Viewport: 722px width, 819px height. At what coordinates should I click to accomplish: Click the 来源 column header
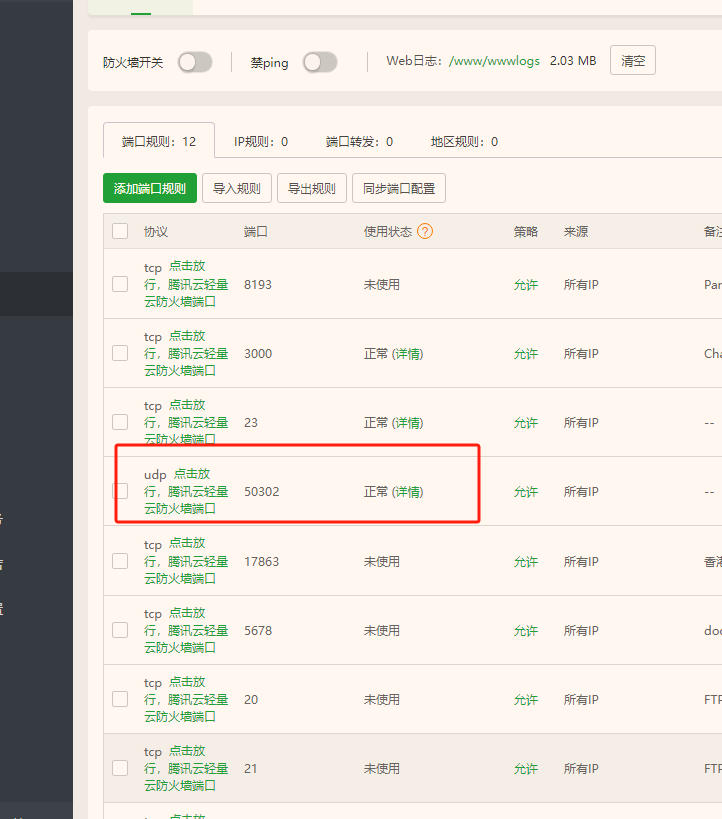pyautogui.click(x=576, y=231)
